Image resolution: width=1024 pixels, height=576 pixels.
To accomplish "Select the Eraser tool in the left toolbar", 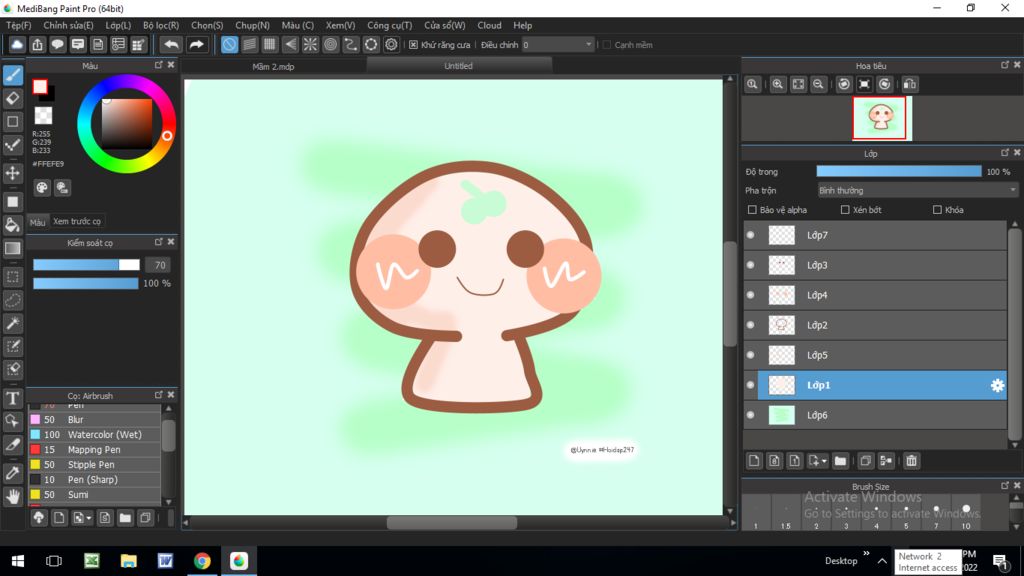I will [x=13, y=98].
